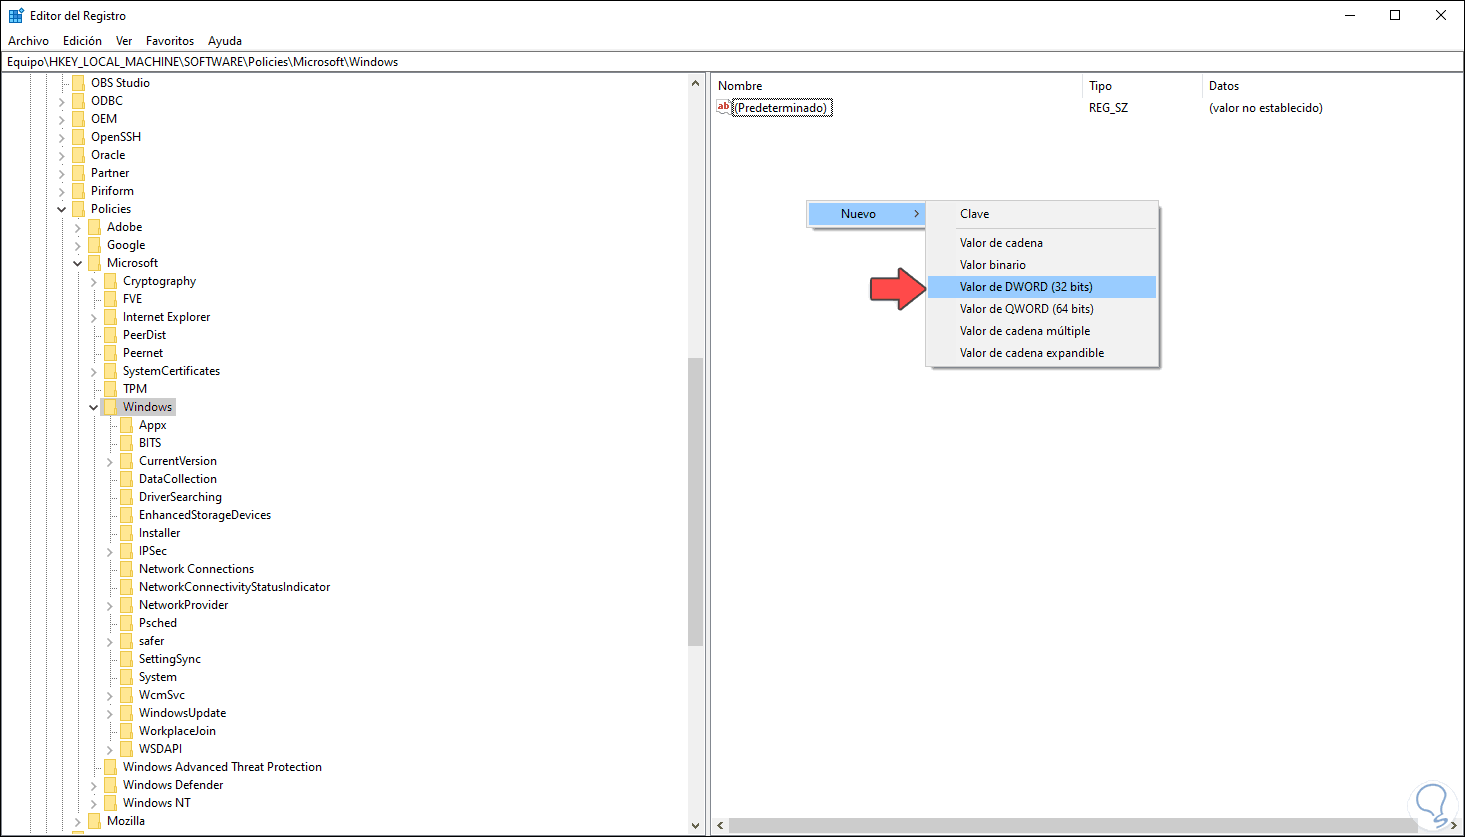
Task: Select the EnhancedStorageDevices key
Action: click(x=205, y=515)
